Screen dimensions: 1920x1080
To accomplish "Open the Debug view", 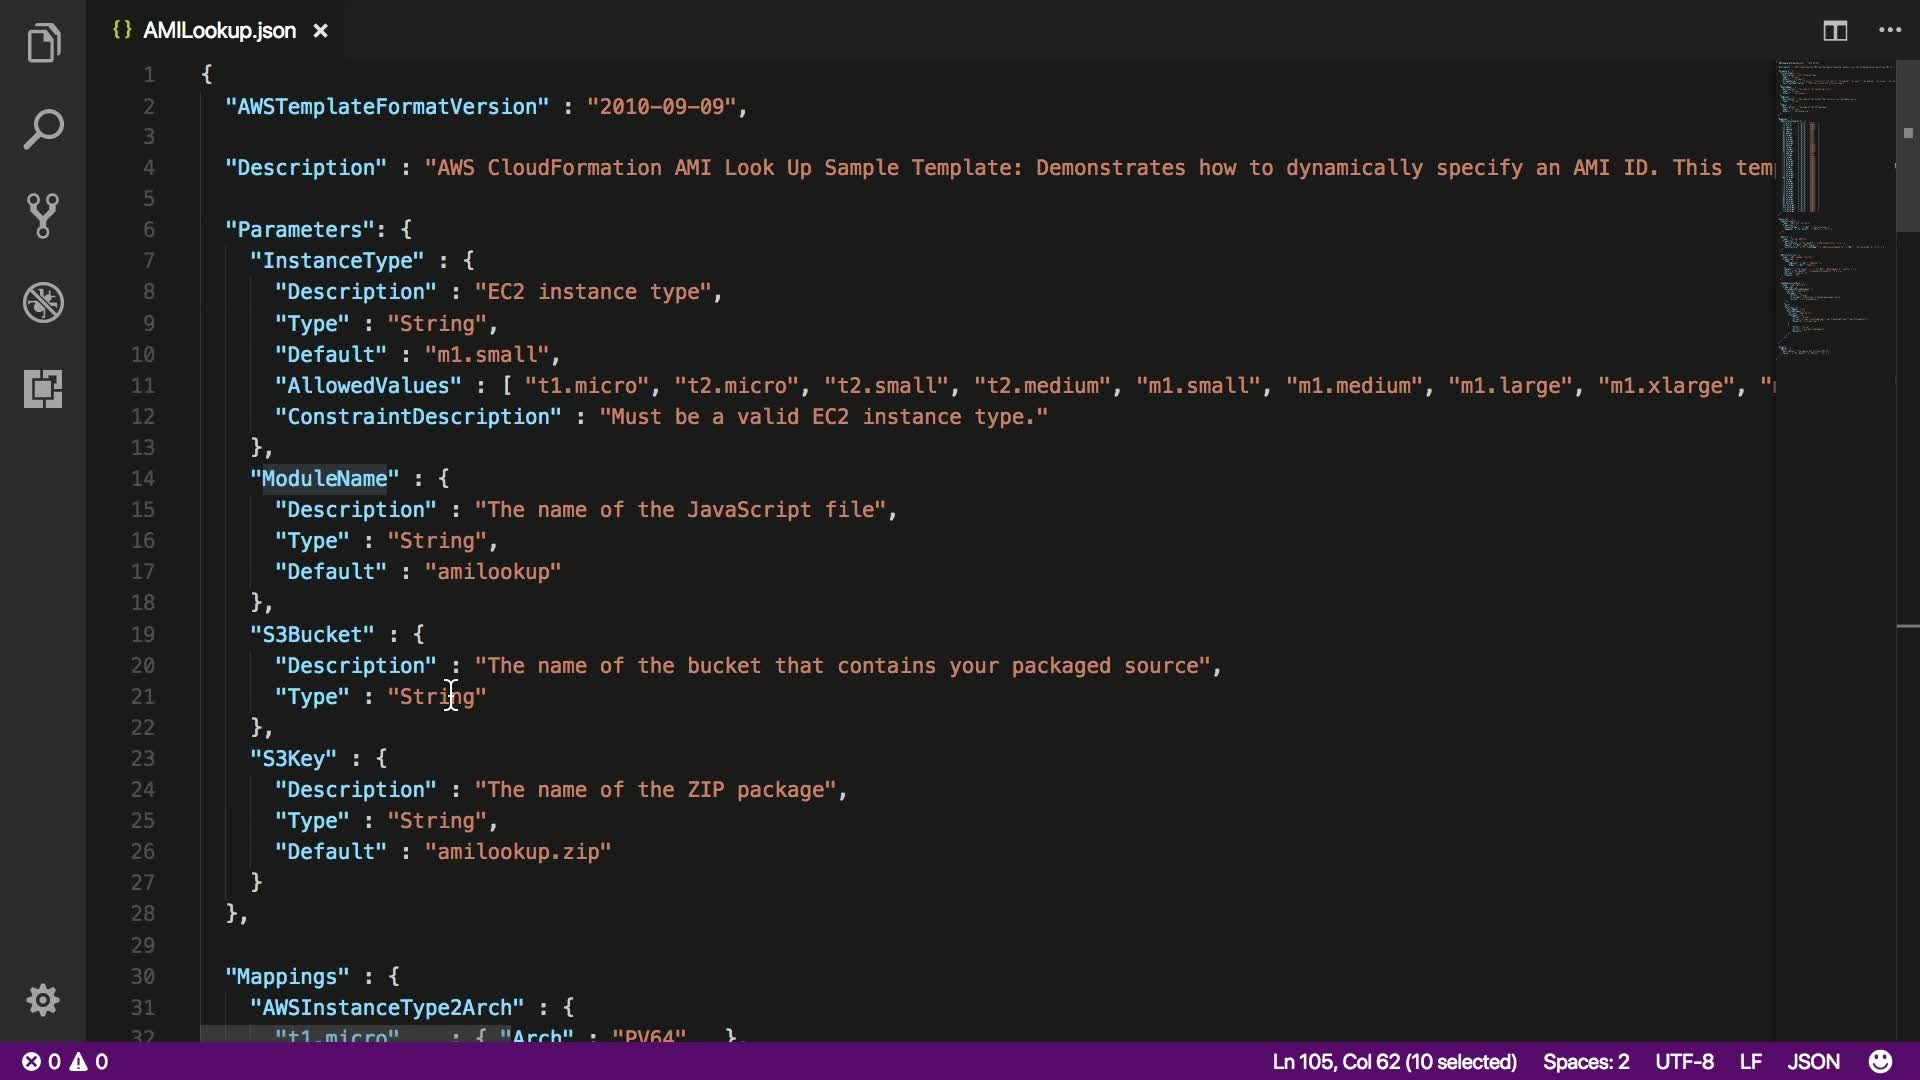I will (x=43, y=302).
